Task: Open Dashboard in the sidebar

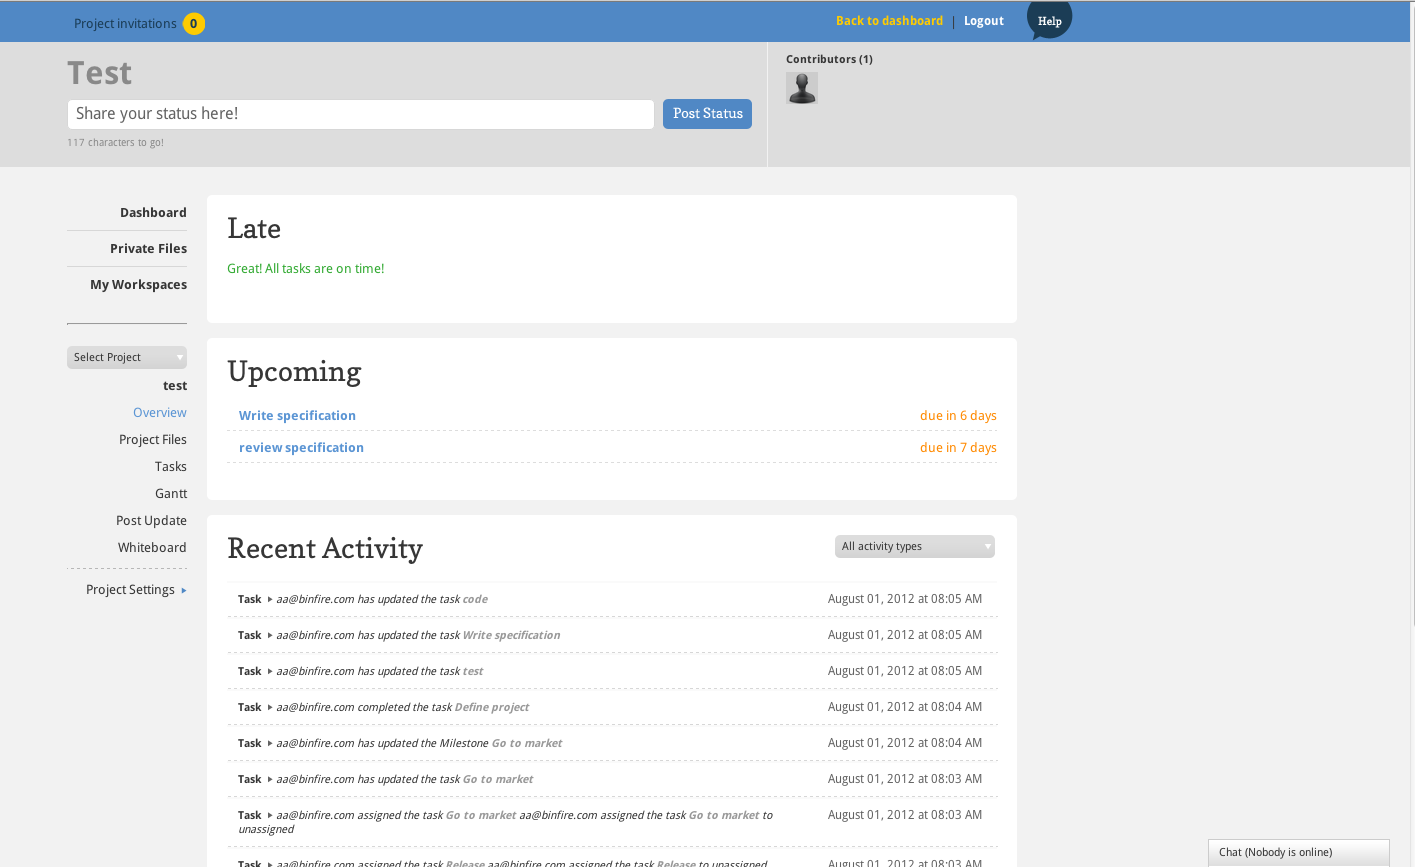Action: point(153,212)
